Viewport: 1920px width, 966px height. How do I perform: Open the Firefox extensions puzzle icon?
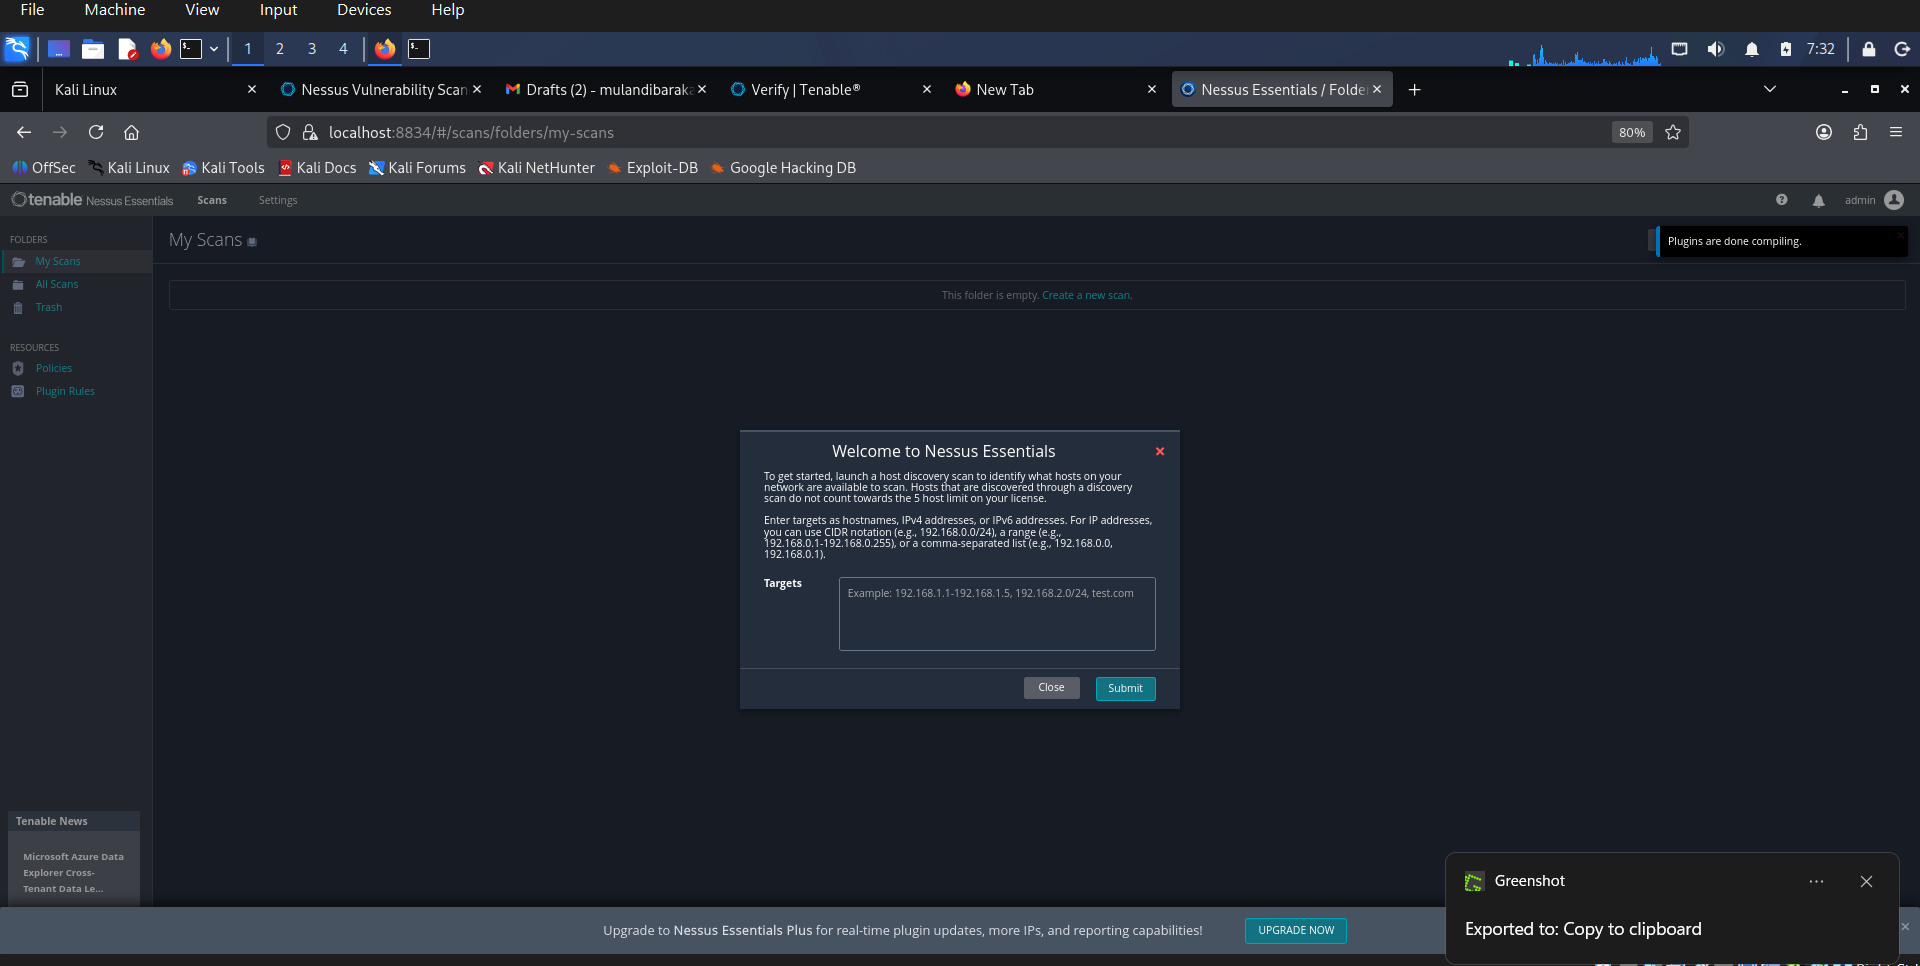1860,132
